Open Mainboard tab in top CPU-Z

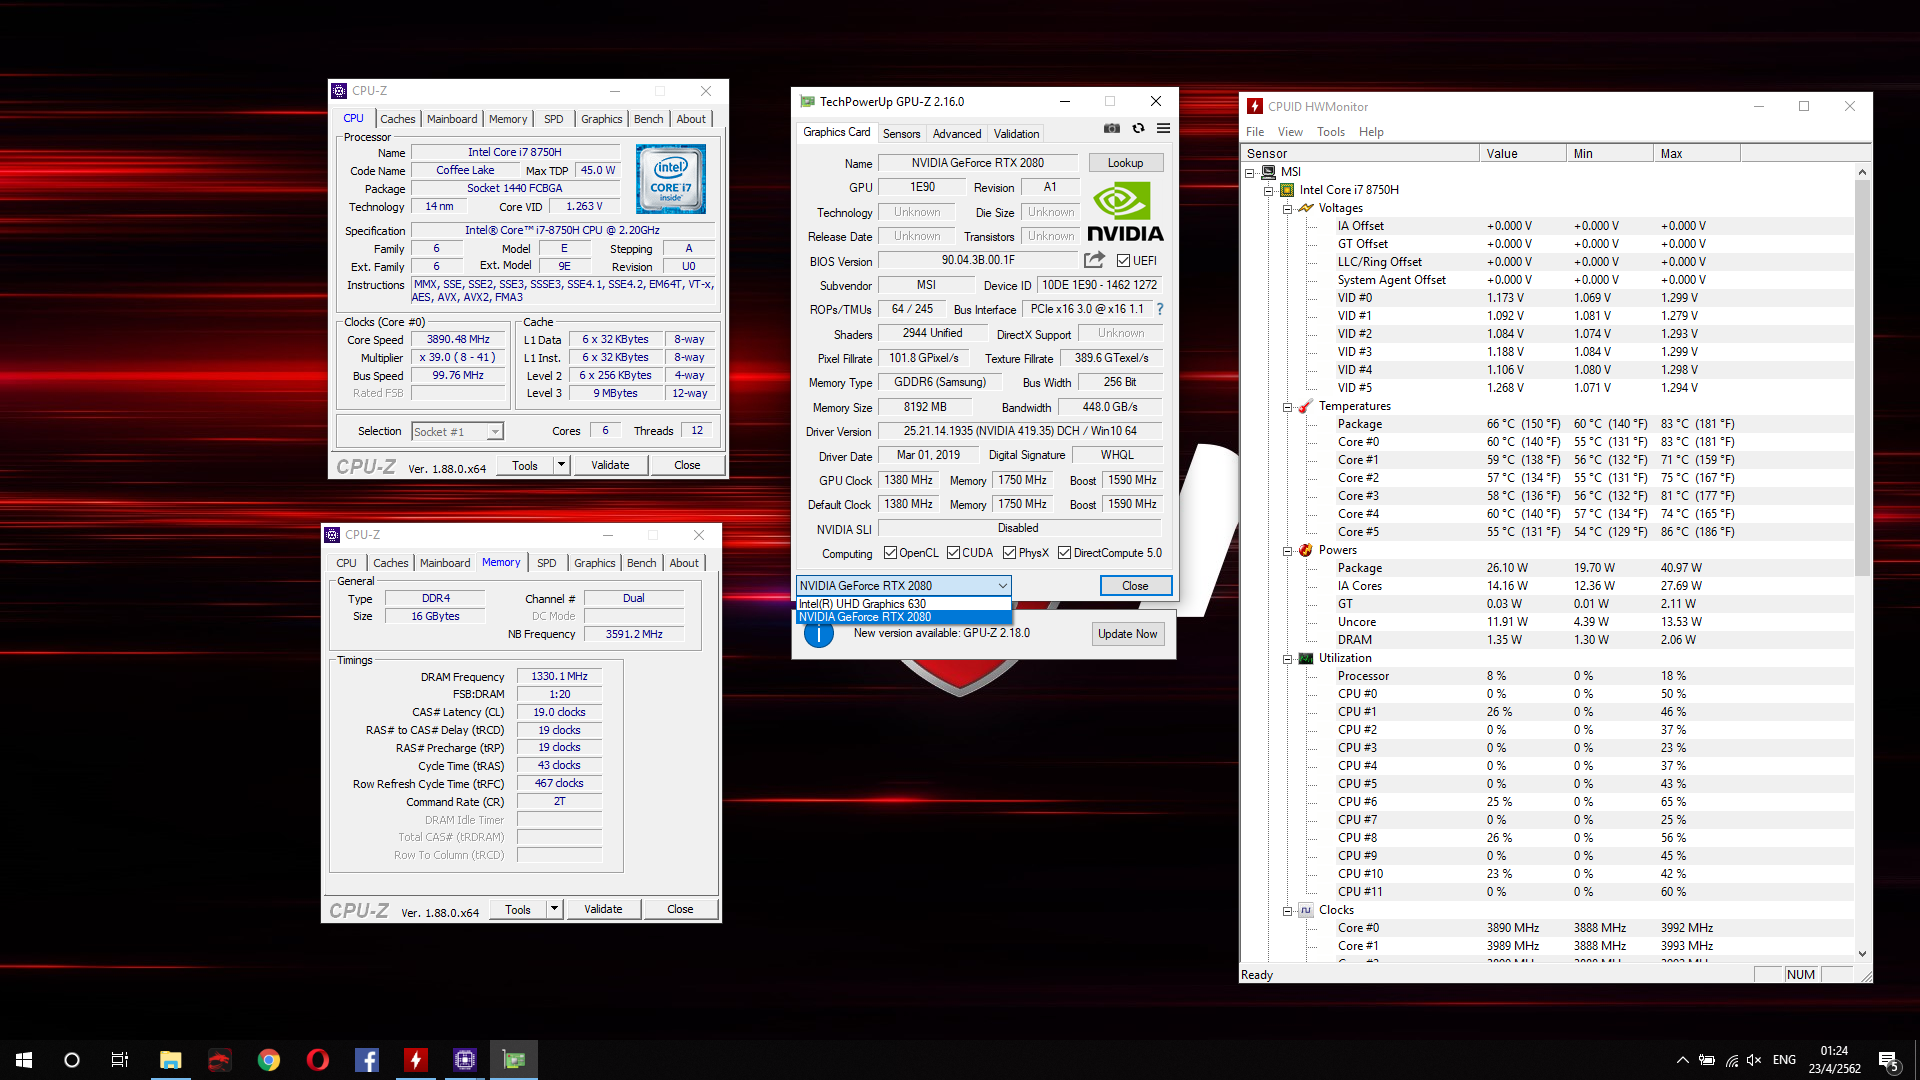[452, 119]
